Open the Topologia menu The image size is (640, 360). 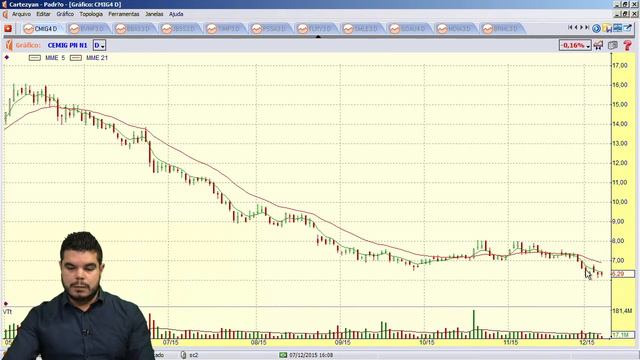[x=91, y=14]
